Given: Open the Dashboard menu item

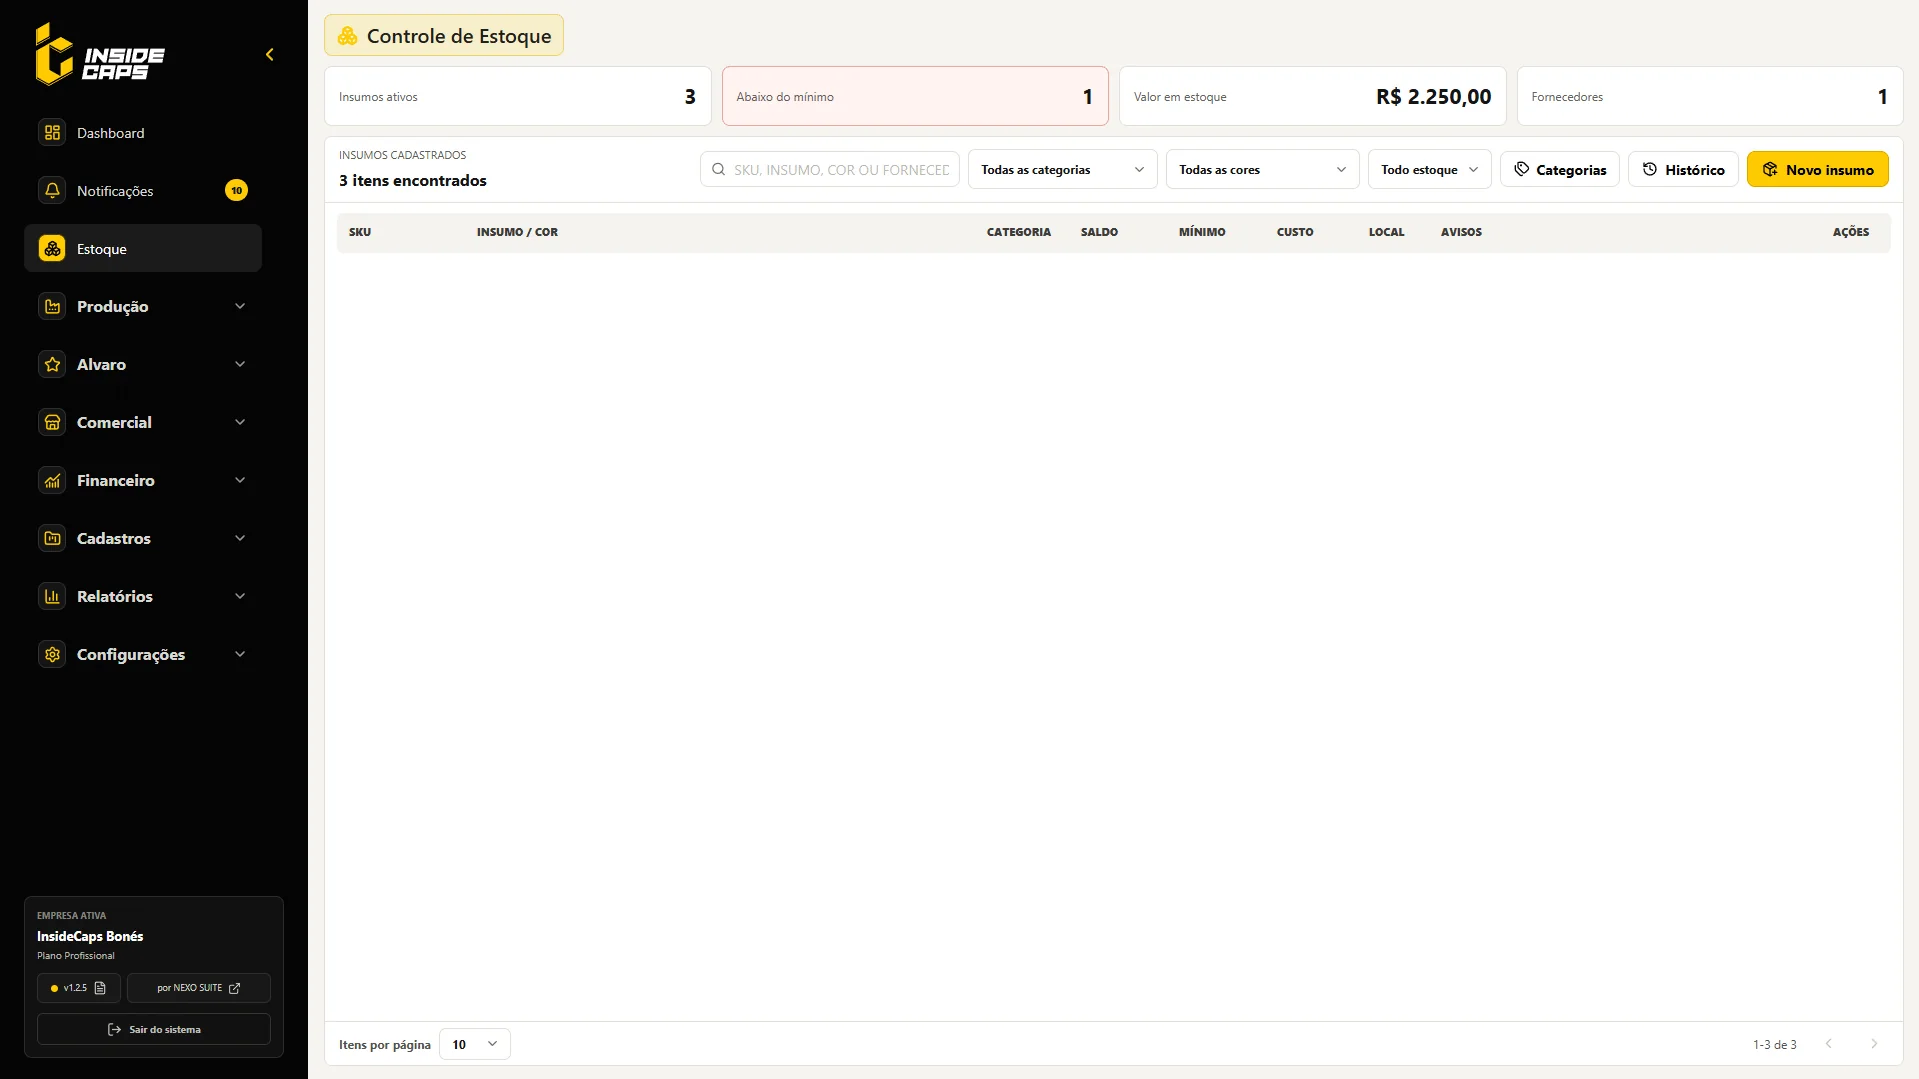Looking at the screenshot, I should click(143, 133).
